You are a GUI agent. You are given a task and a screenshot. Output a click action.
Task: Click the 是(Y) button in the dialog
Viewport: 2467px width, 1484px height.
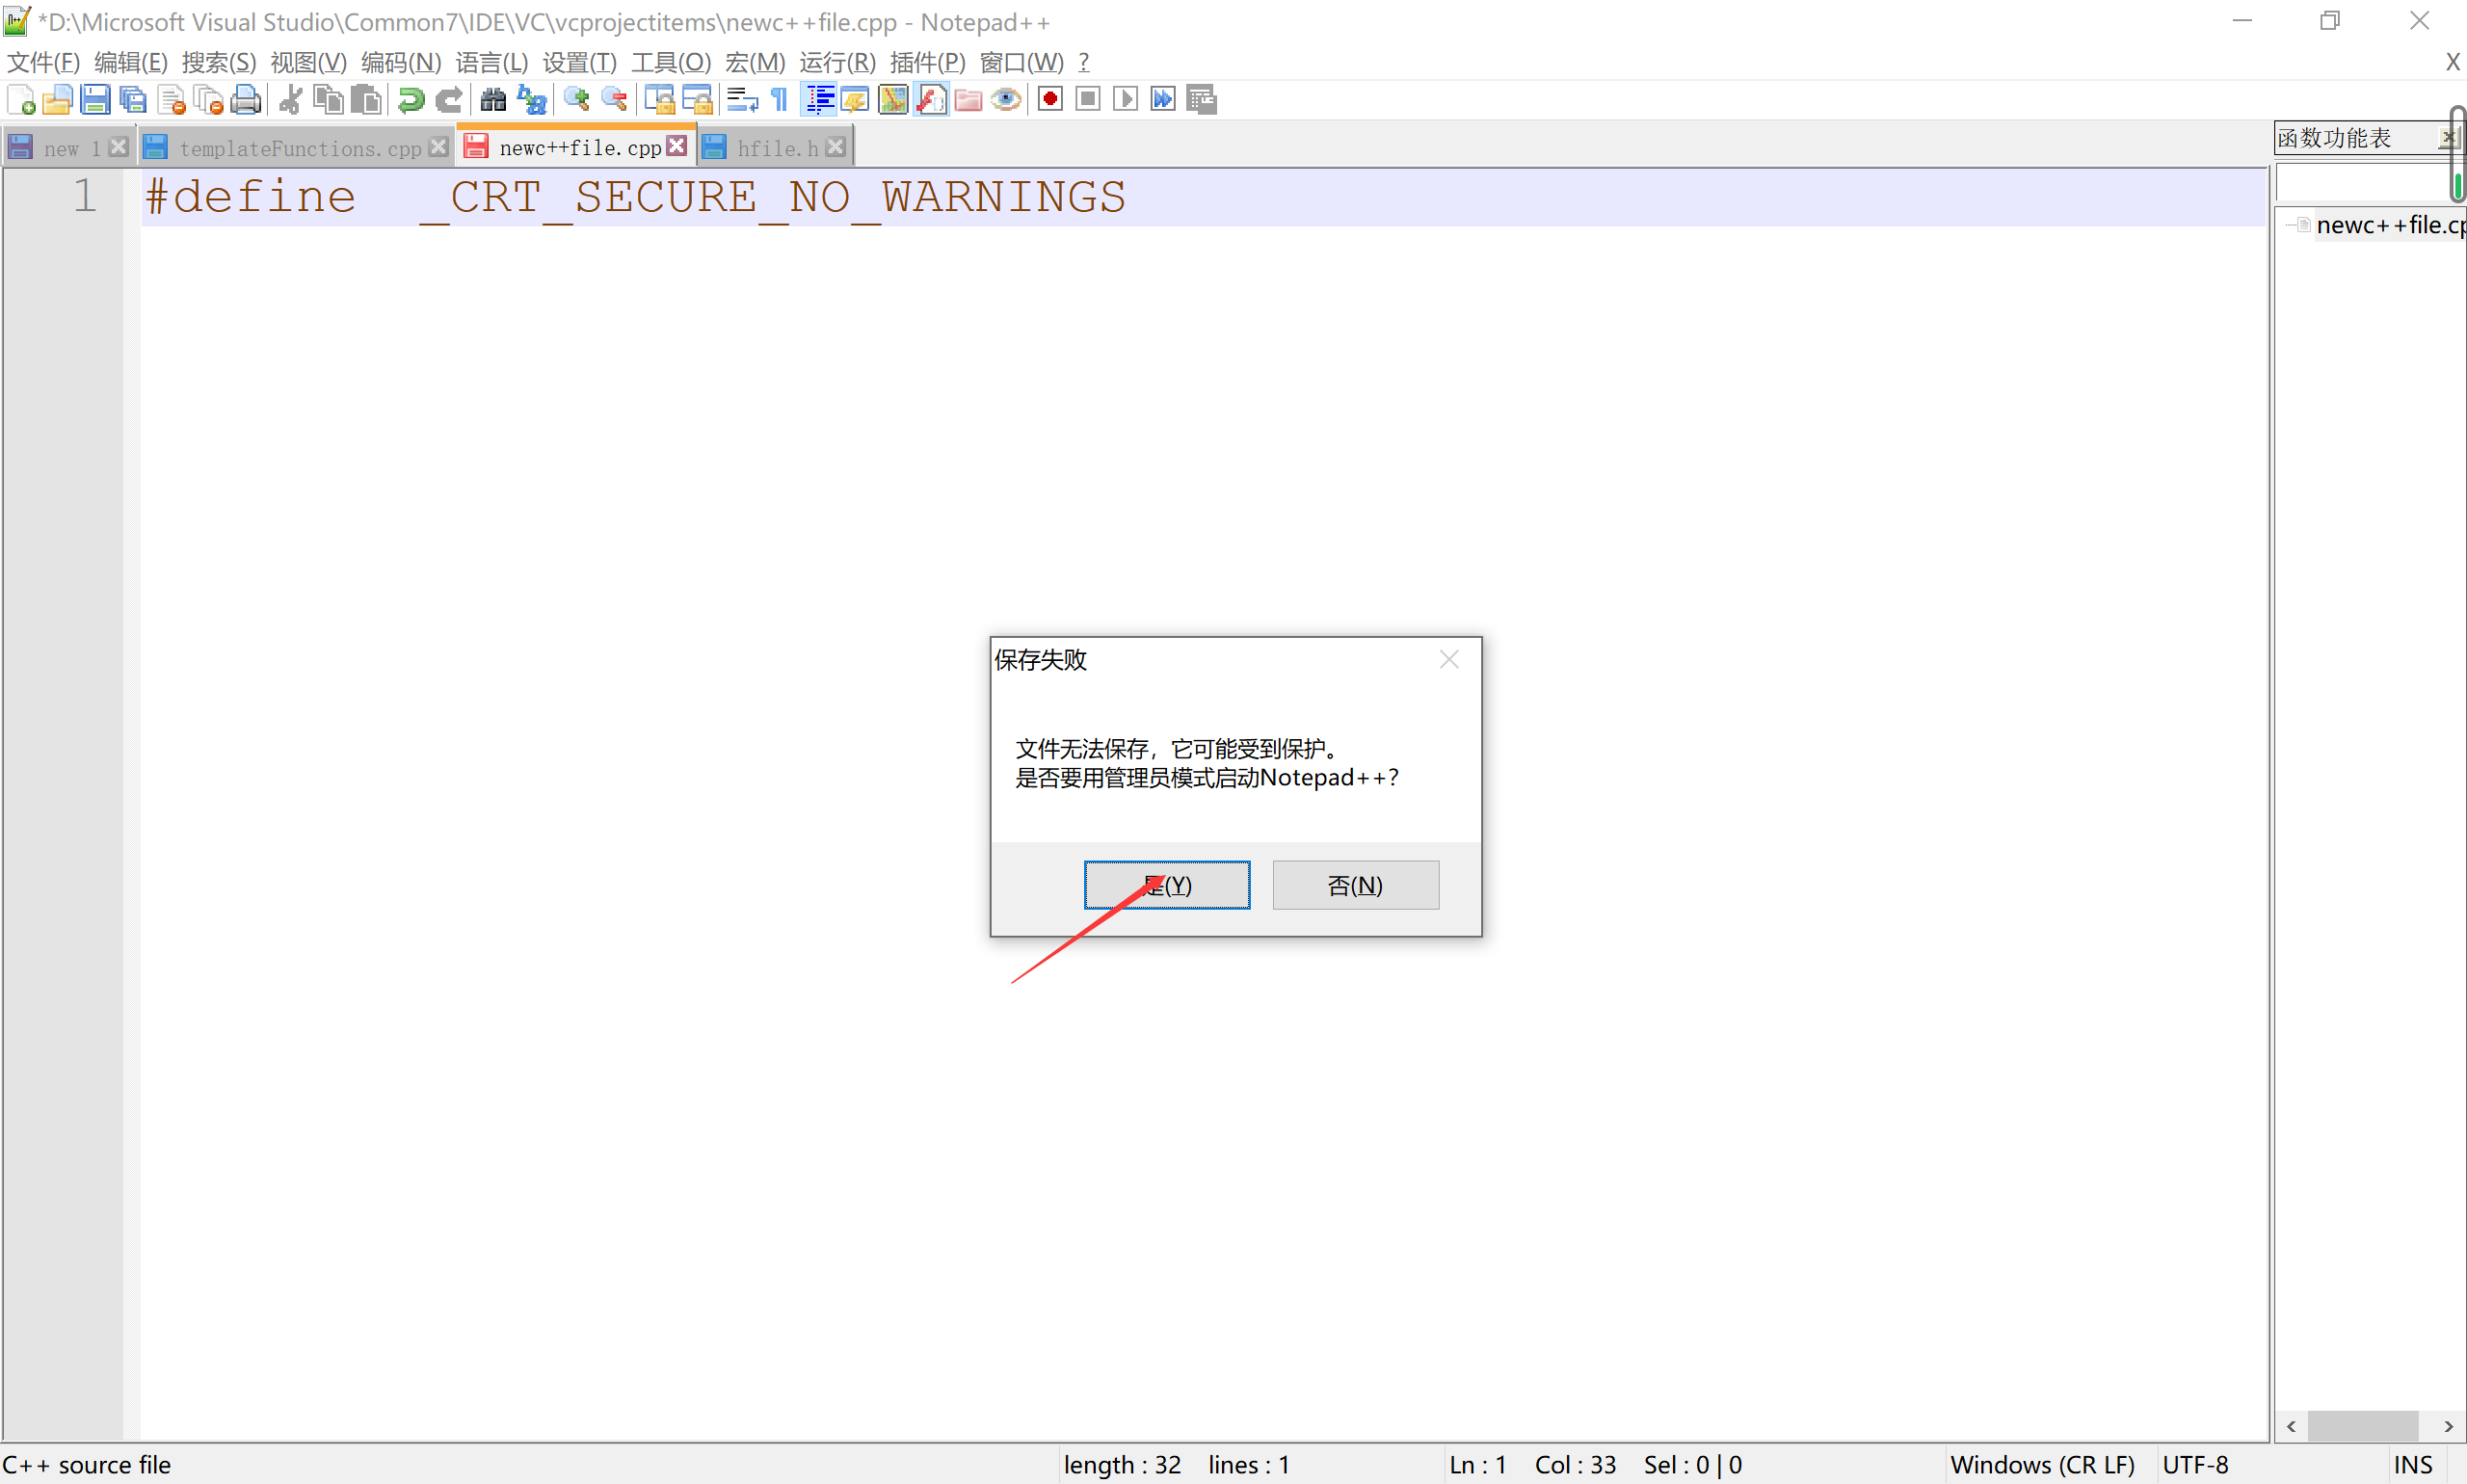1167,885
